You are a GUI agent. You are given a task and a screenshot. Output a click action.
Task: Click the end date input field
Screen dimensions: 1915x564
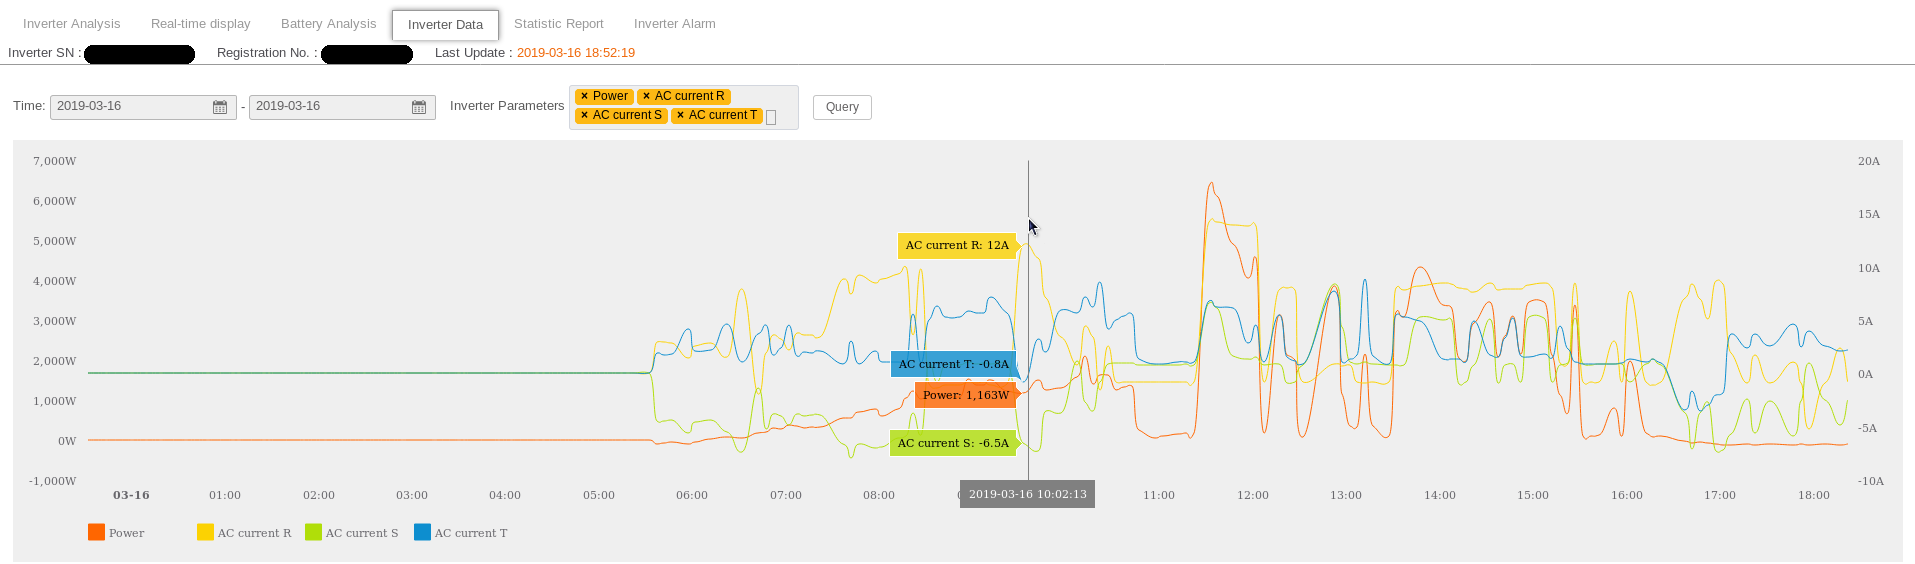click(x=329, y=107)
